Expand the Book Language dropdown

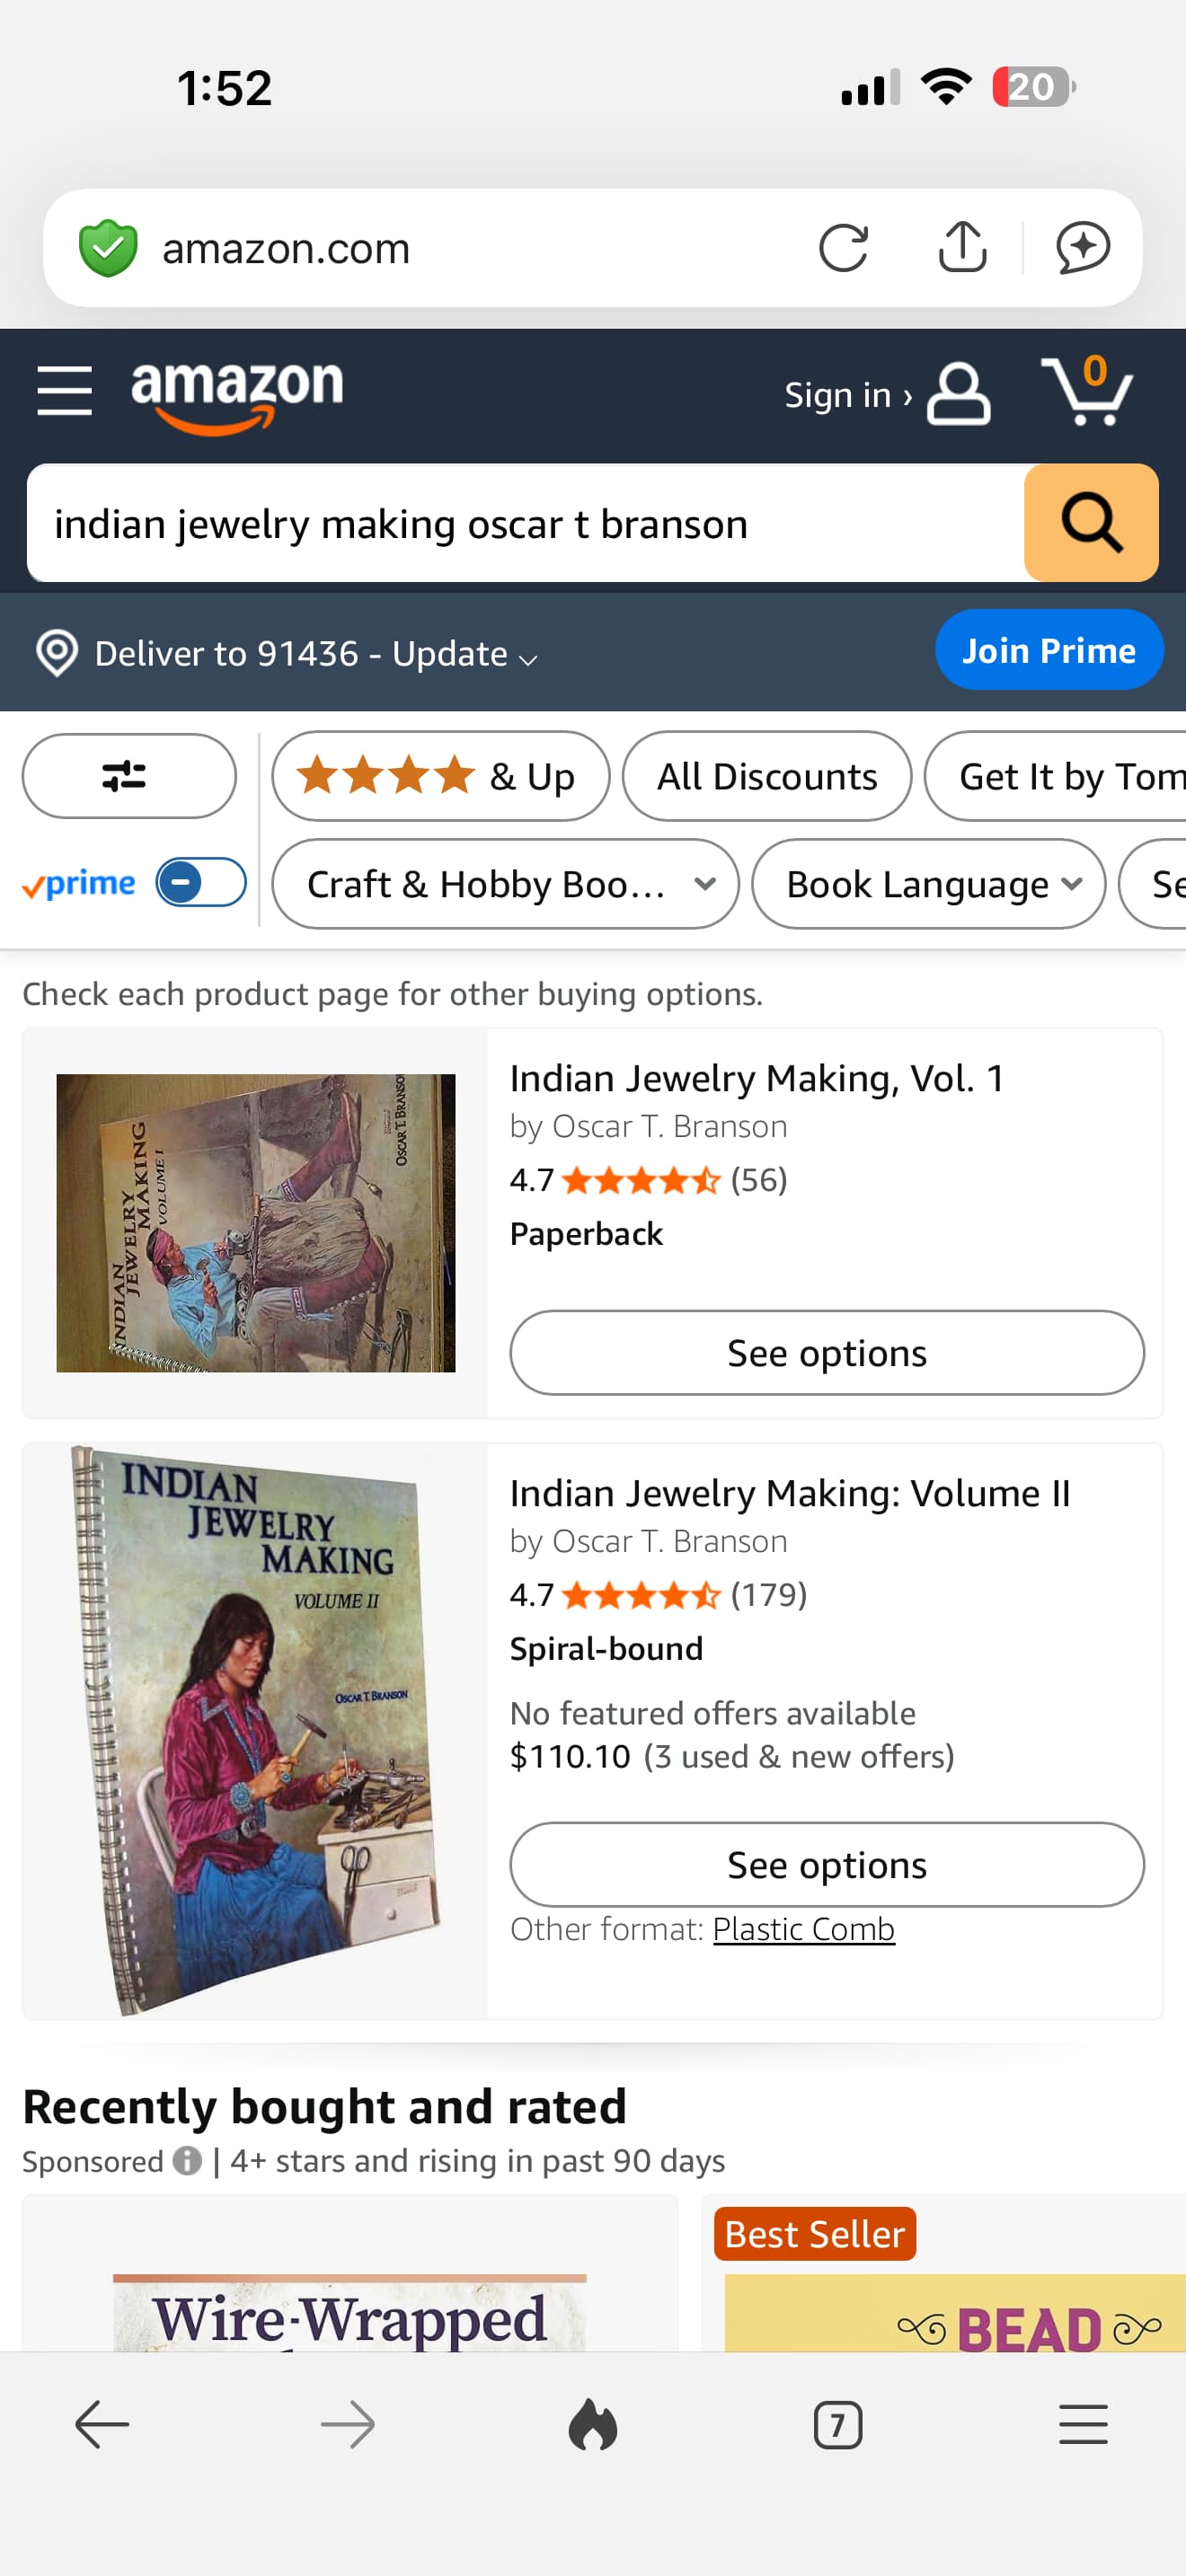pos(928,884)
